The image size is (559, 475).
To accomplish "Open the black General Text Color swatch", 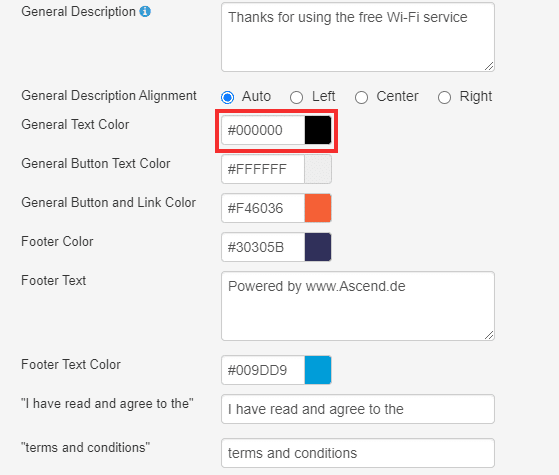I will point(318,130).
